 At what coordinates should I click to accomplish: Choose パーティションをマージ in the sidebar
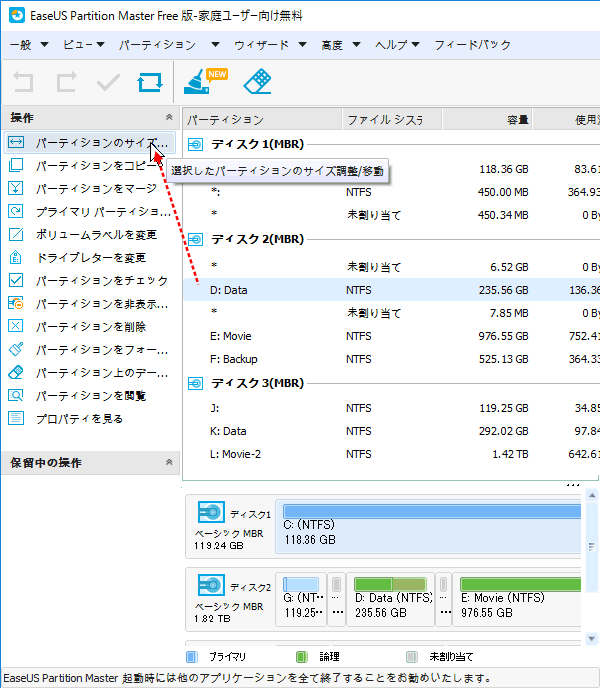click(95, 188)
